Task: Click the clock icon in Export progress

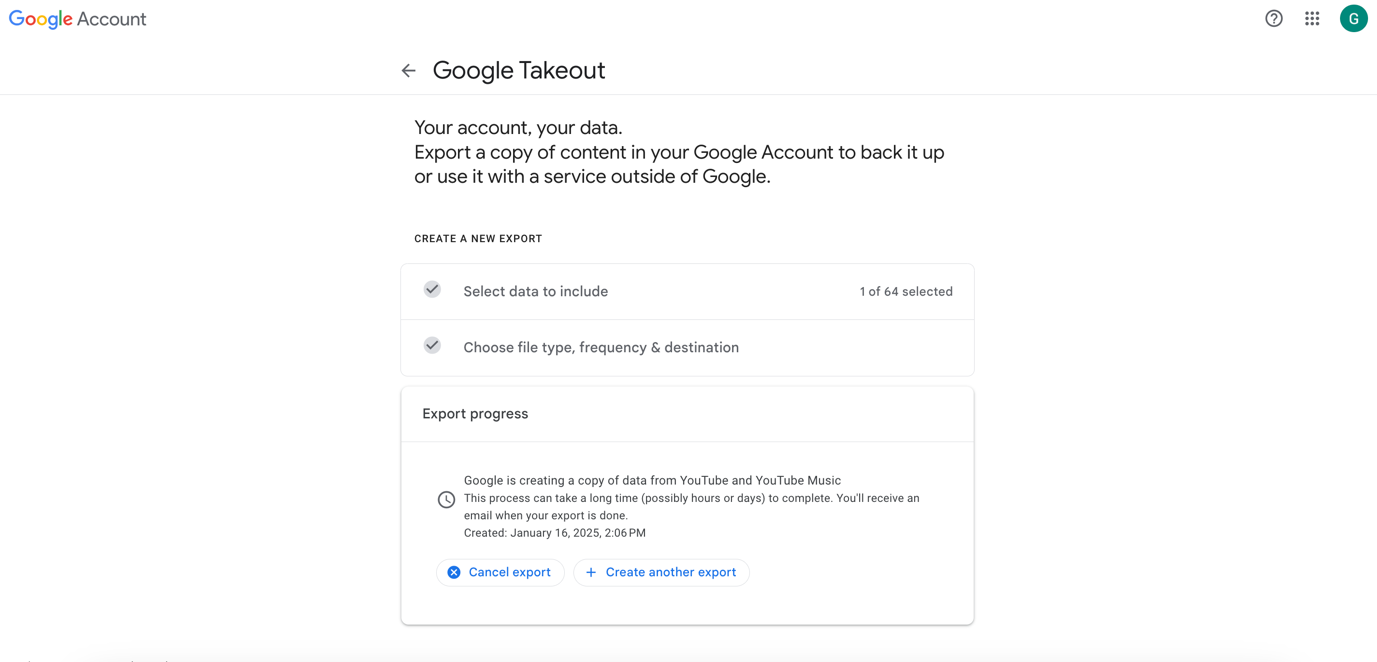Action: pos(446,500)
